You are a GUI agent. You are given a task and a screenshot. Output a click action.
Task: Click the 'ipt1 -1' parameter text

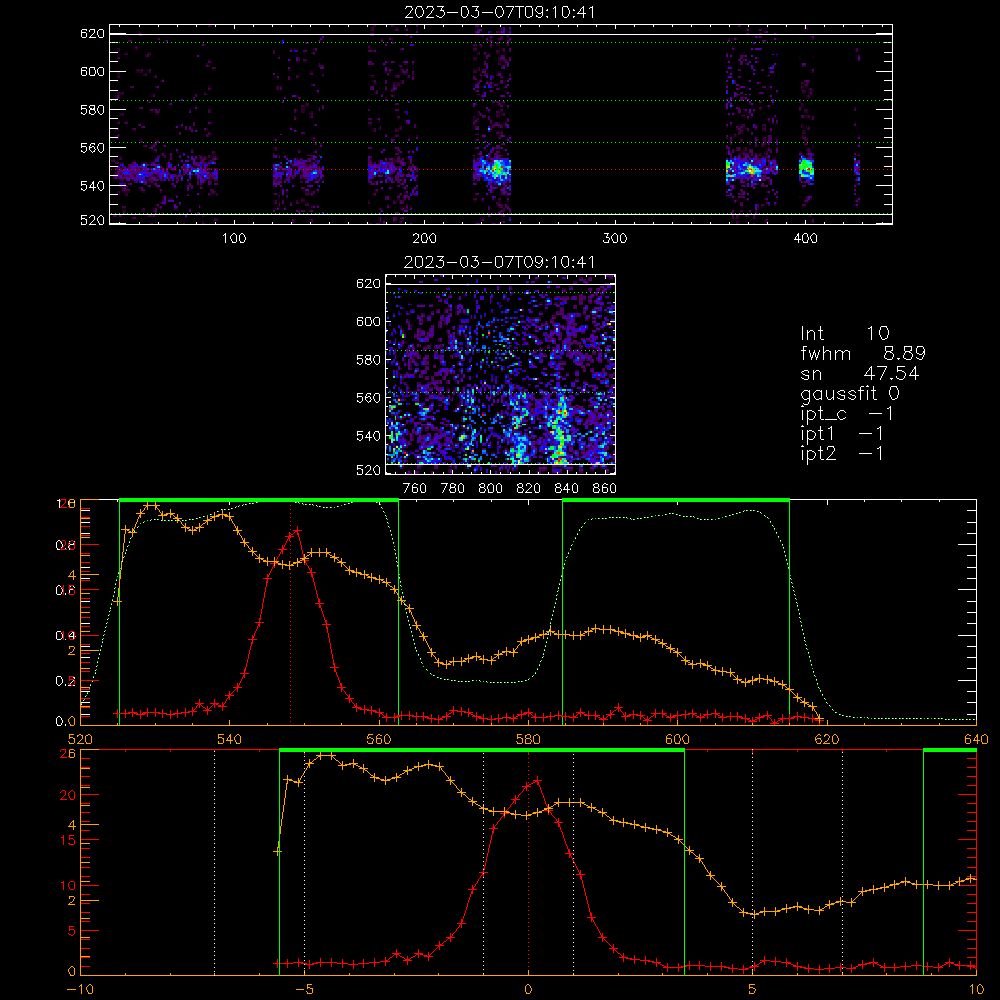click(842, 434)
